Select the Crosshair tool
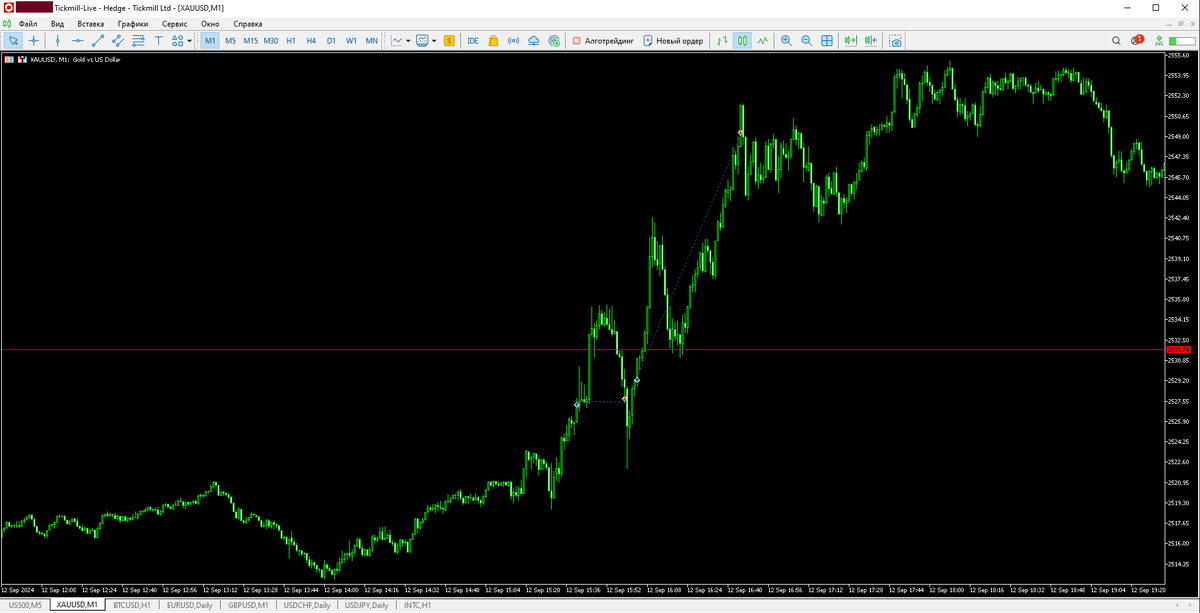This screenshot has height=613, width=1200. [x=32, y=40]
